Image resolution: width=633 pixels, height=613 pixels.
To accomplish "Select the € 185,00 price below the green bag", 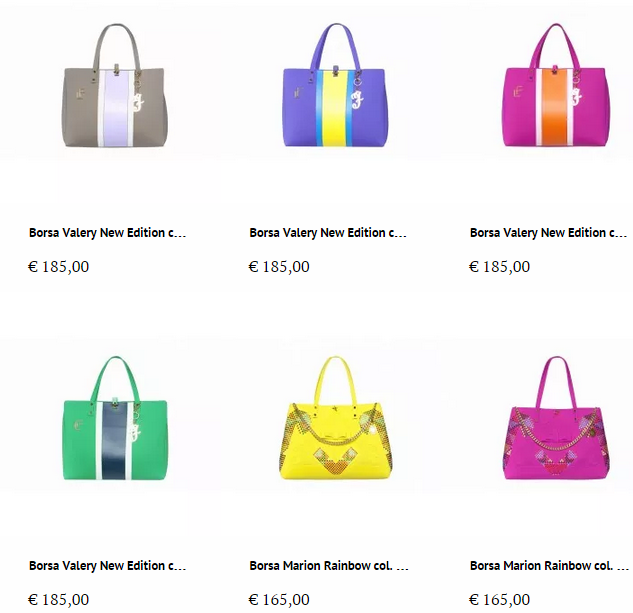I will pyautogui.click(x=59, y=600).
